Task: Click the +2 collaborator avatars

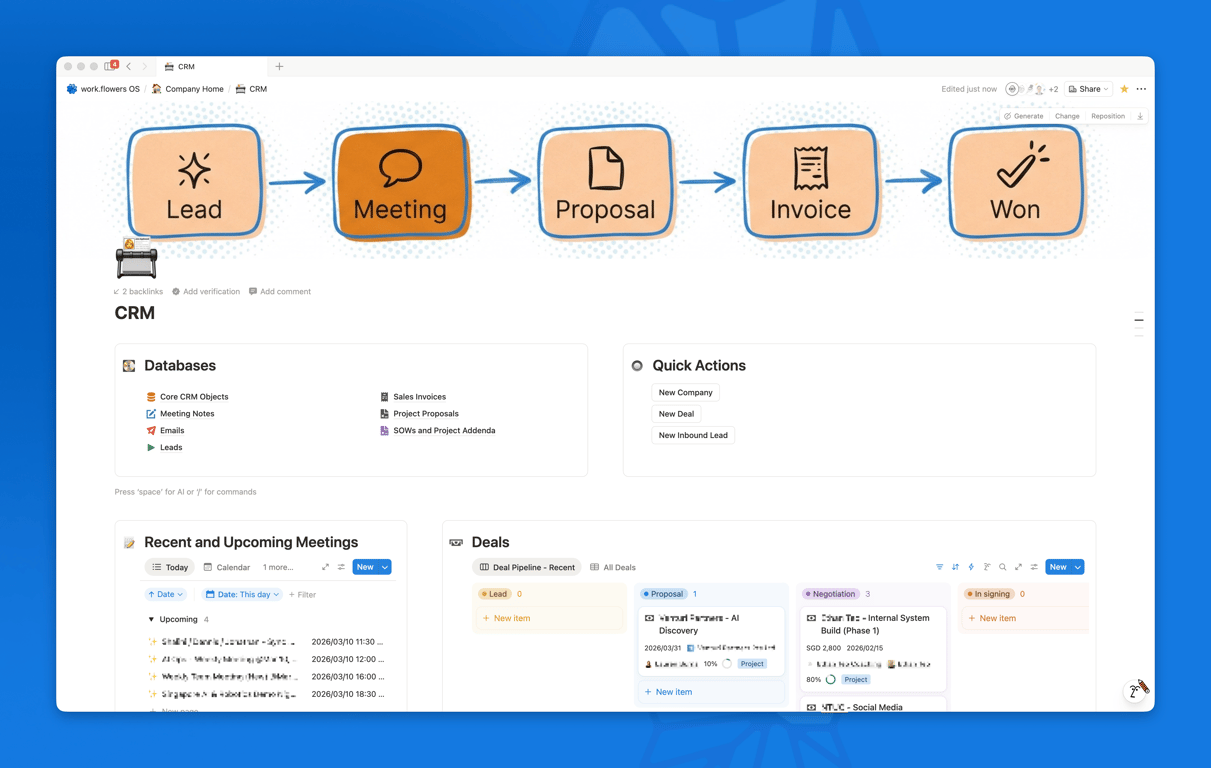Action: point(1033,89)
